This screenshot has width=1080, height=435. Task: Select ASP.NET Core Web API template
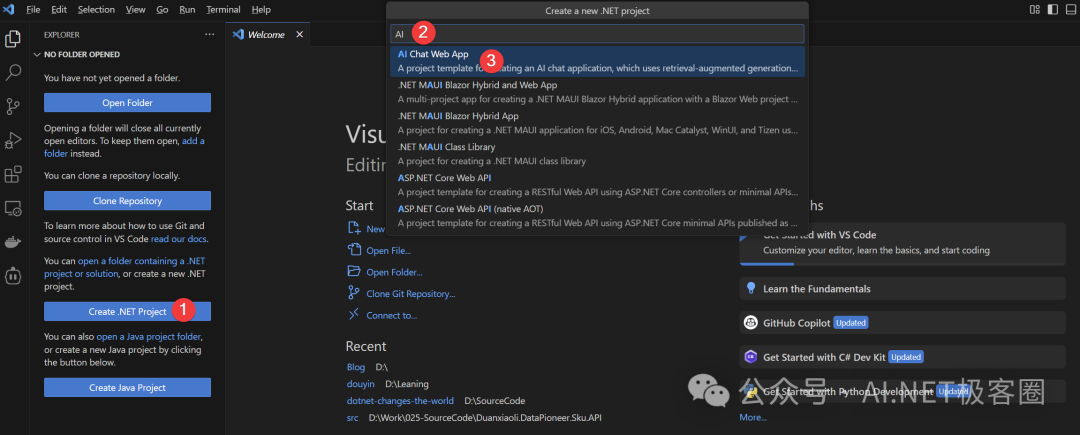coord(597,185)
